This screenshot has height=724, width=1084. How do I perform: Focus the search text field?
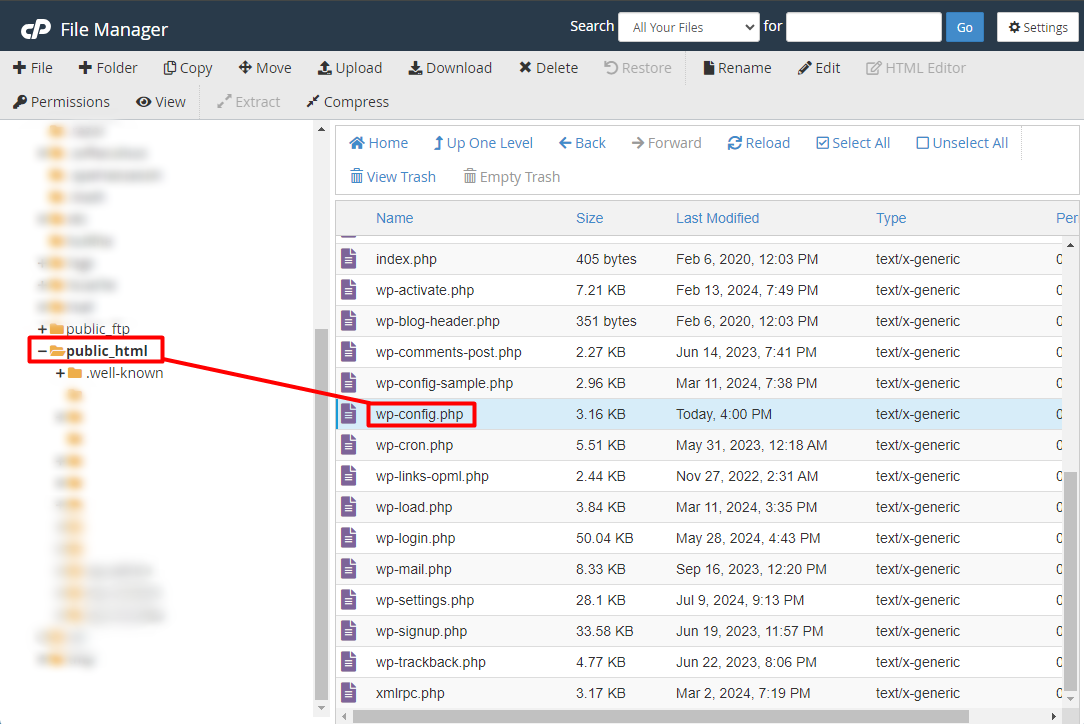pos(863,28)
